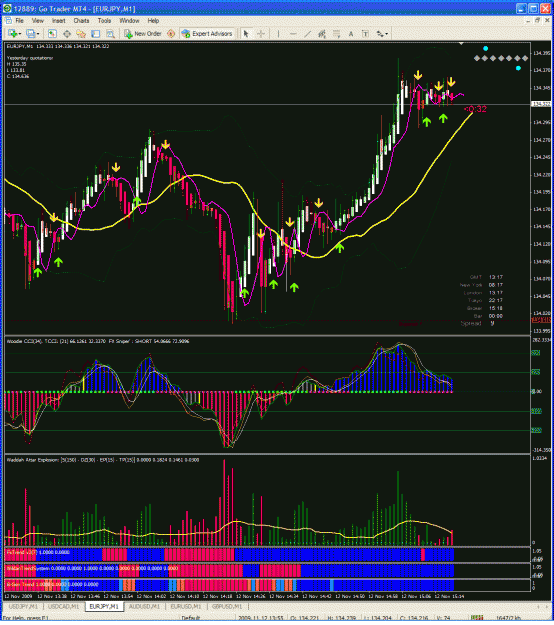Image resolution: width=554 pixels, height=625 pixels.
Task: Expand the New Chart dropdown arrow
Action: pos(19,34)
